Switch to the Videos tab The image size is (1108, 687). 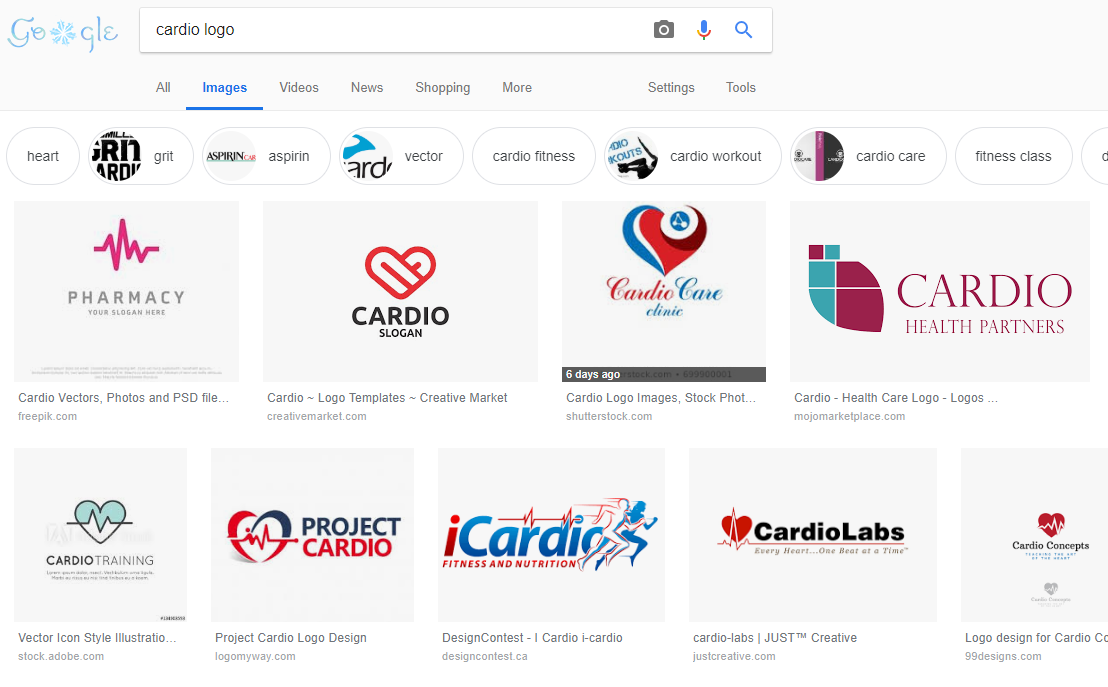[299, 88]
